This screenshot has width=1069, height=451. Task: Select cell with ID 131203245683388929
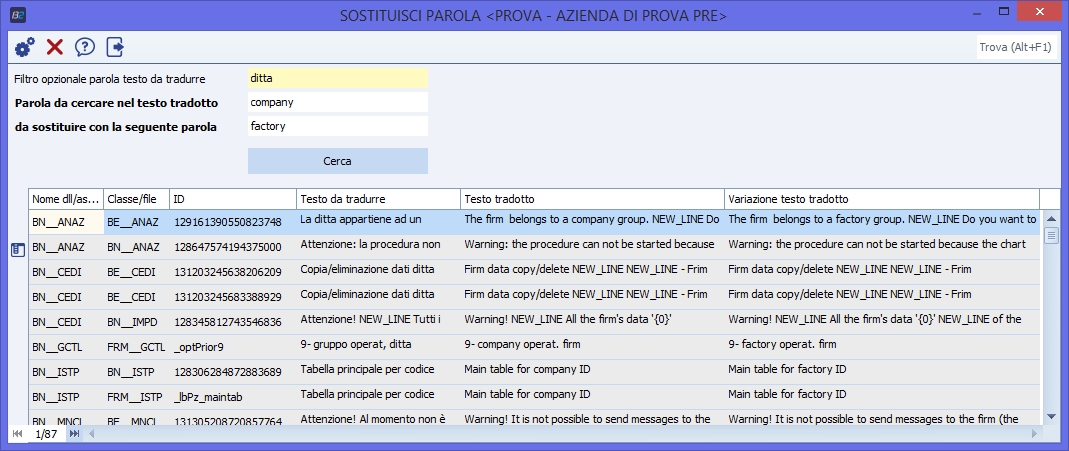tap(232, 296)
